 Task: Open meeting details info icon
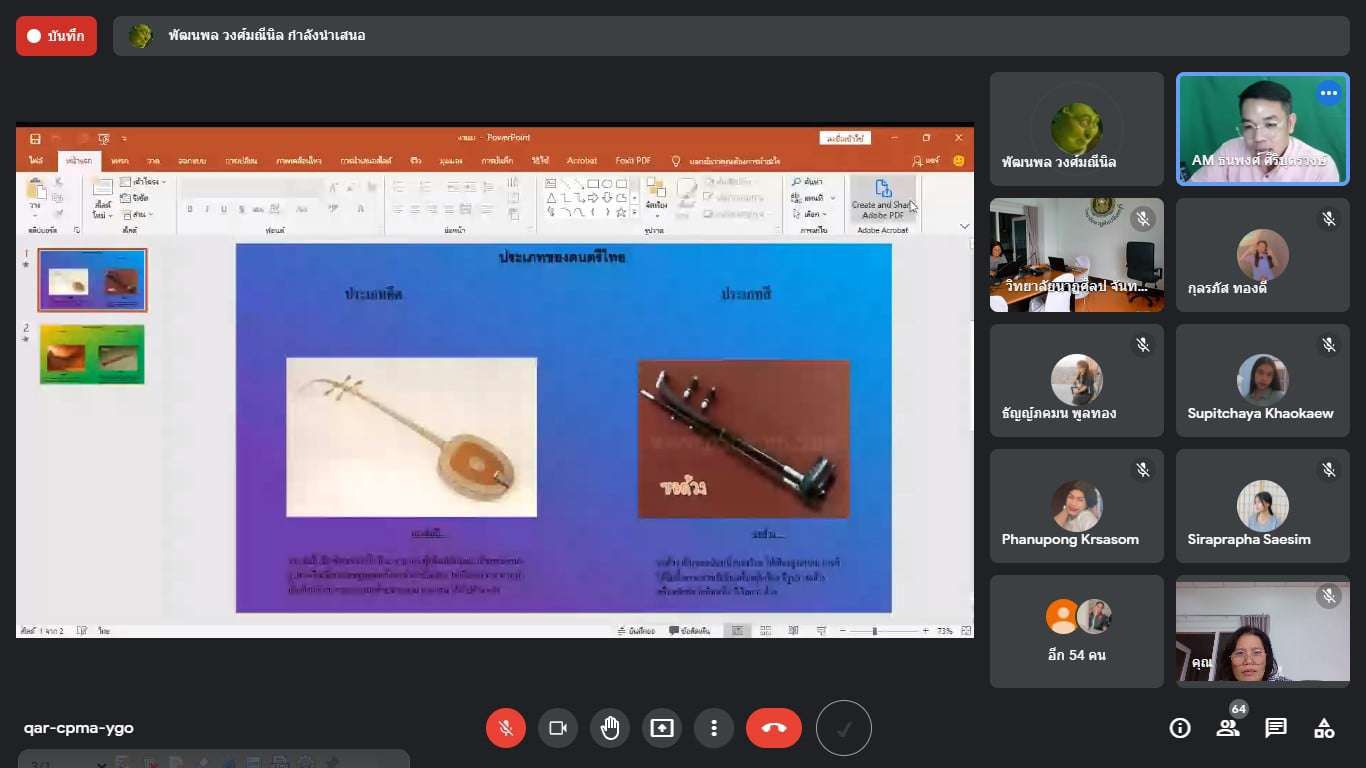(x=1180, y=728)
